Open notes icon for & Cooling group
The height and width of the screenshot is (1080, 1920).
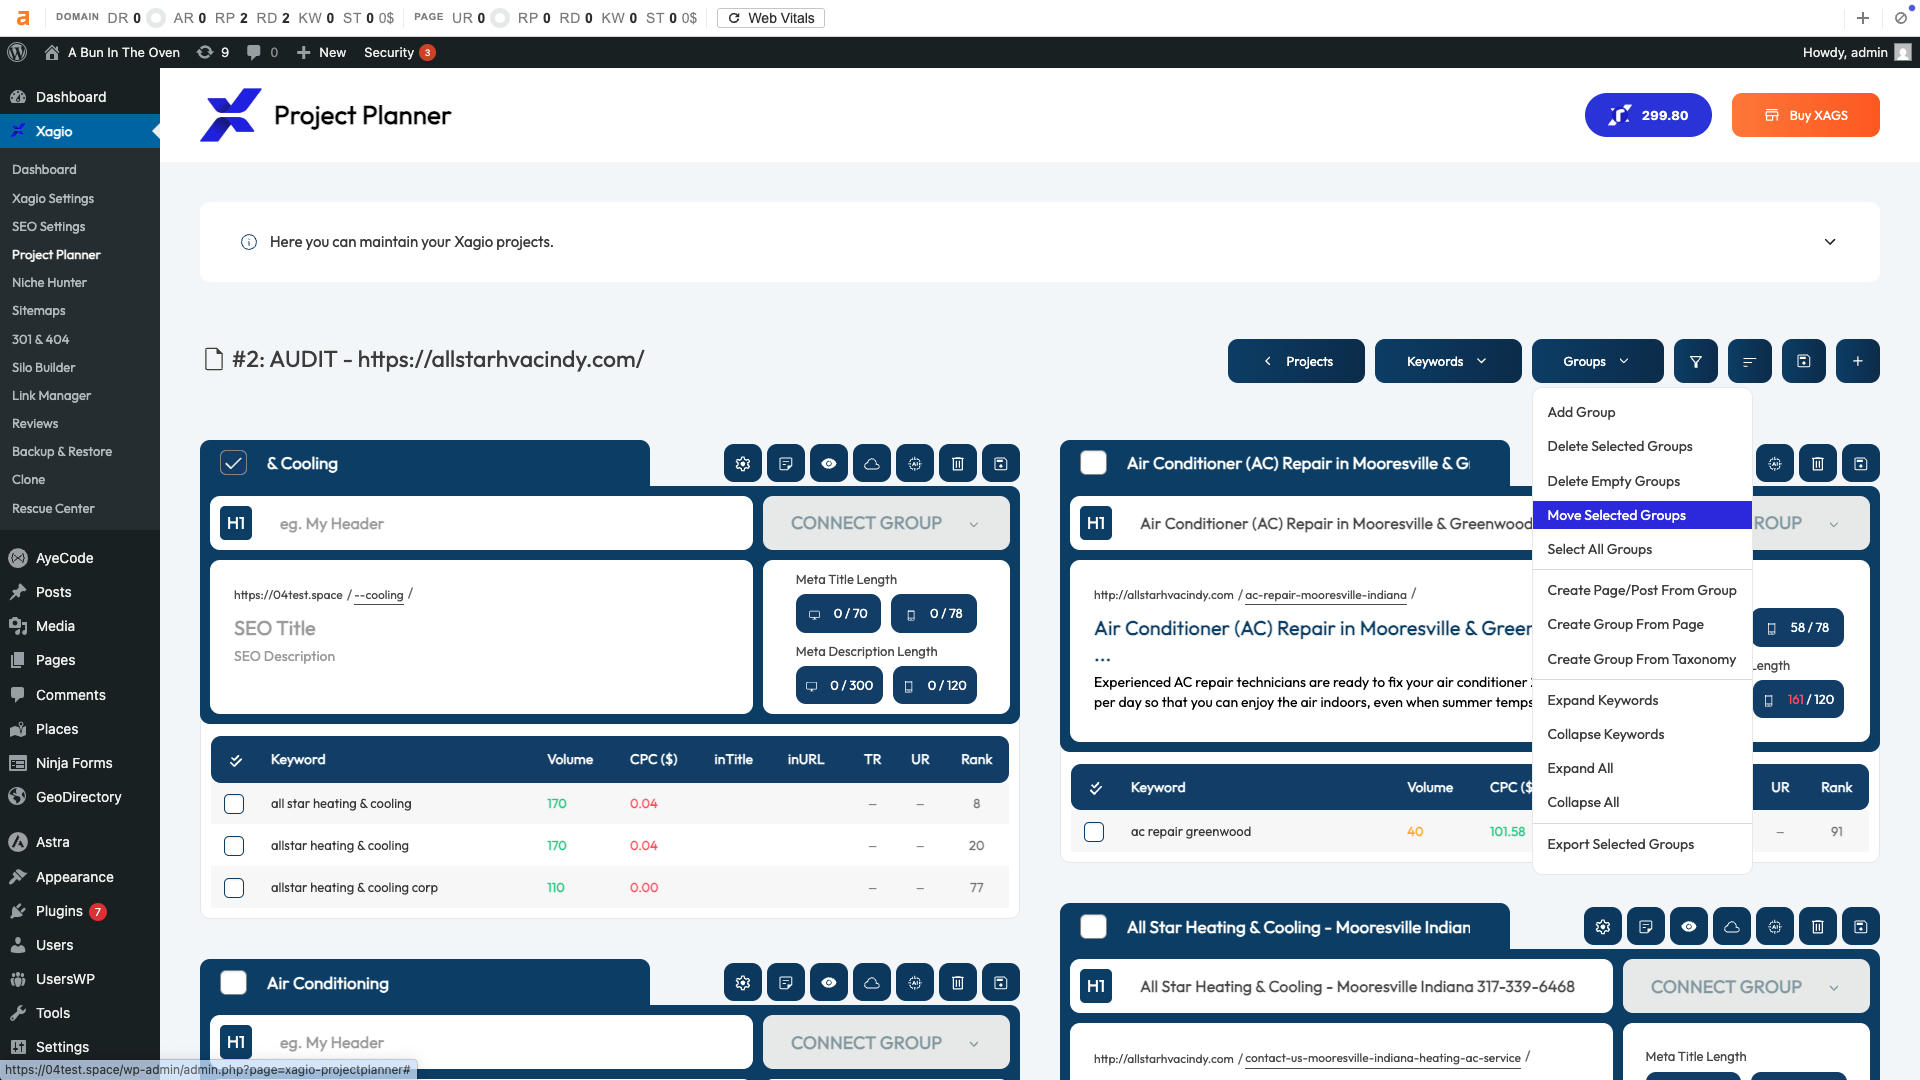[785, 464]
